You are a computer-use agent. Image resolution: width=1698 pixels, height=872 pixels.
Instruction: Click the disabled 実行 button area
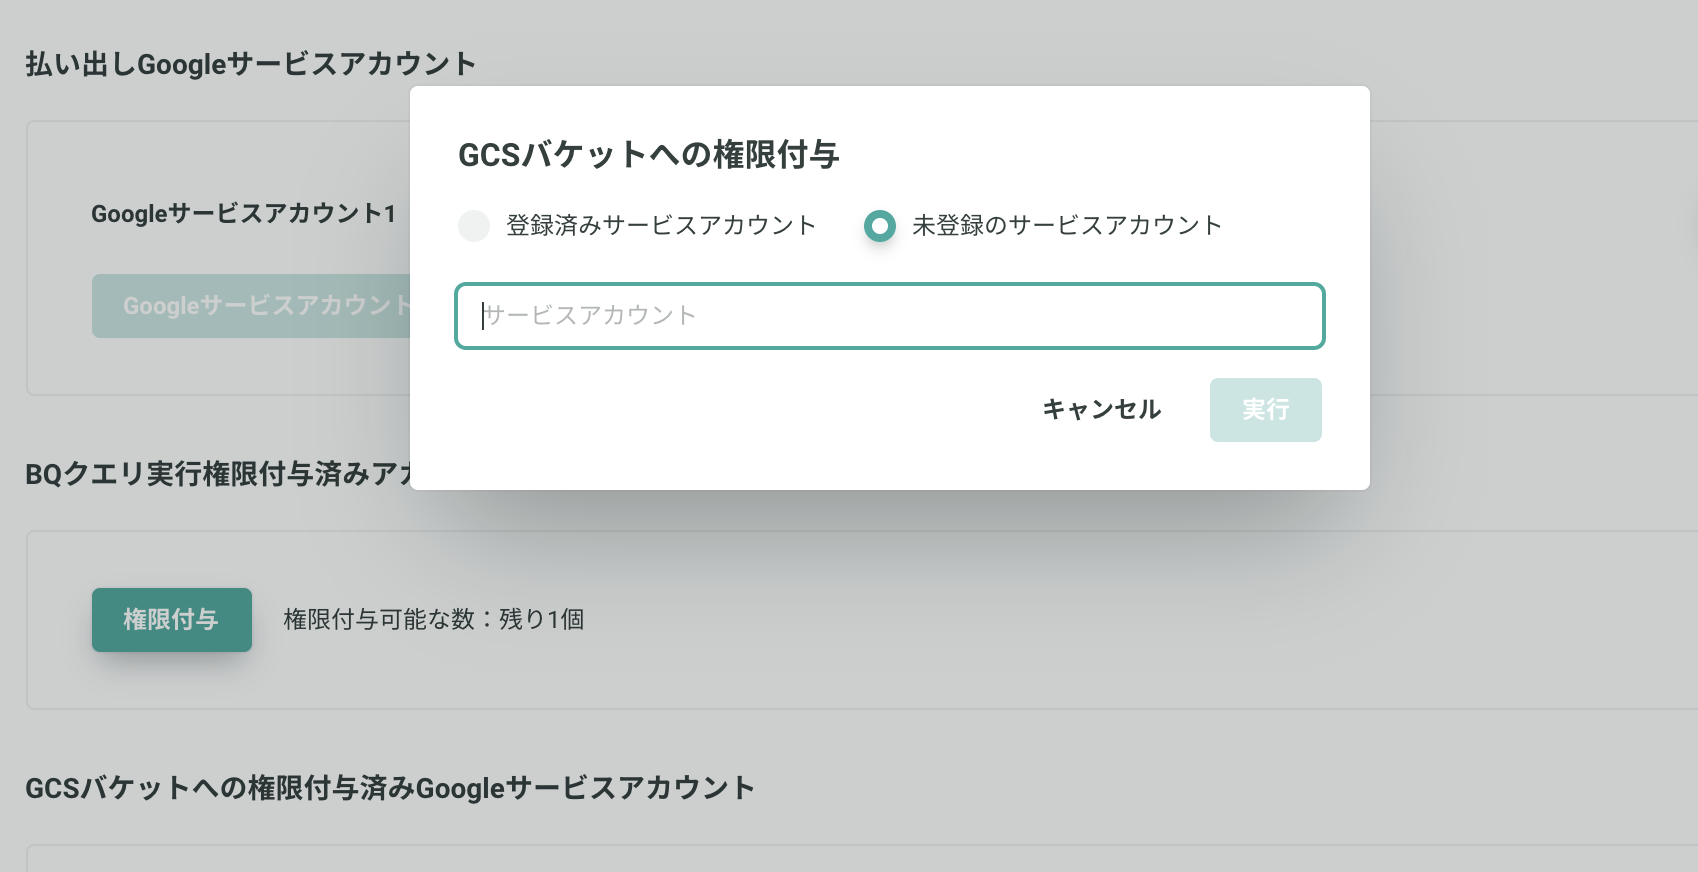point(1265,410)
